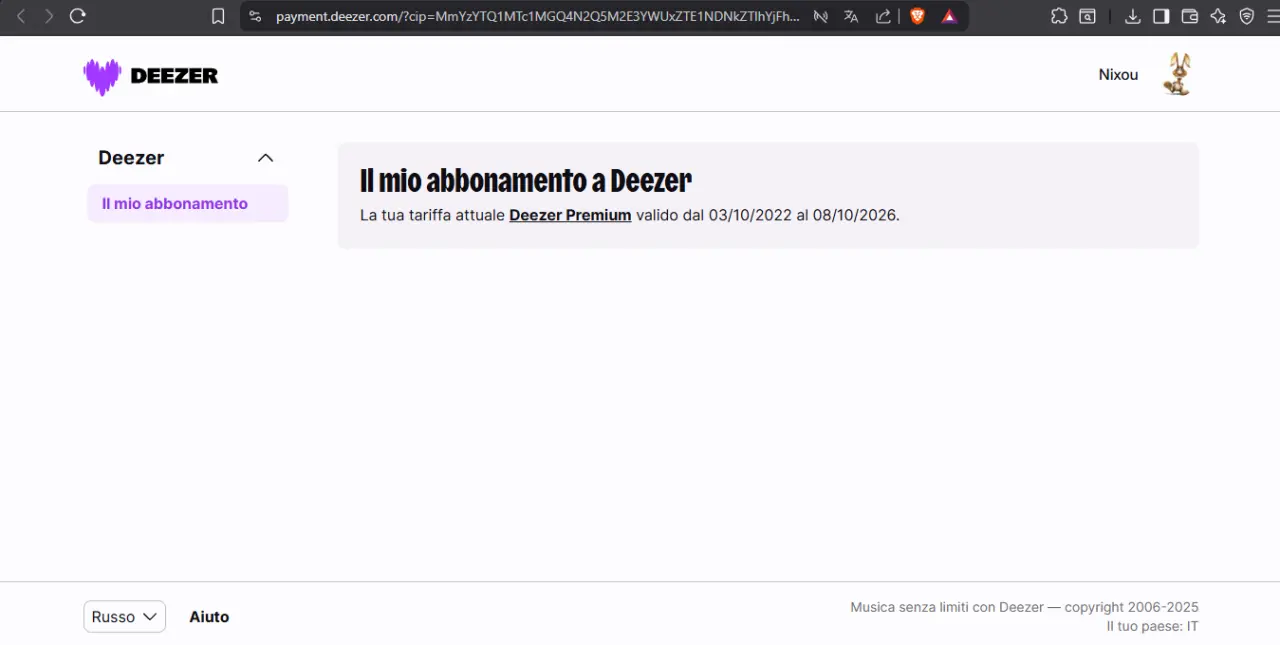Bookmark this page
Screen dimensions: 1280x645
tap(218, 16)
